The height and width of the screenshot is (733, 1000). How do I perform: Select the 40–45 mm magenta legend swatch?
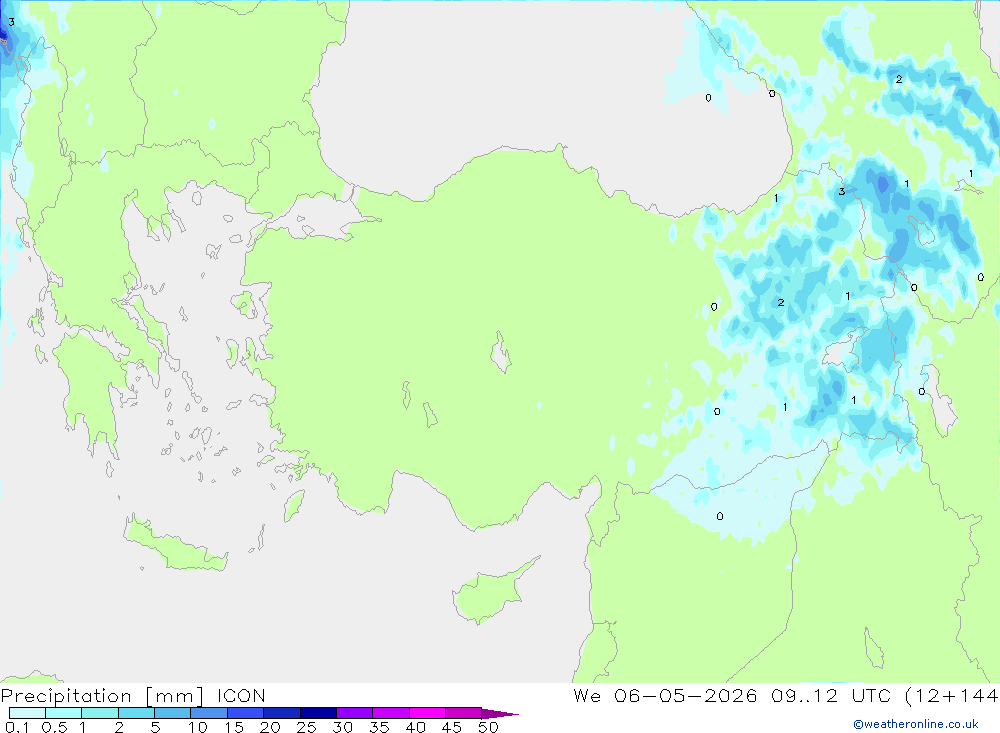point(427,713)
